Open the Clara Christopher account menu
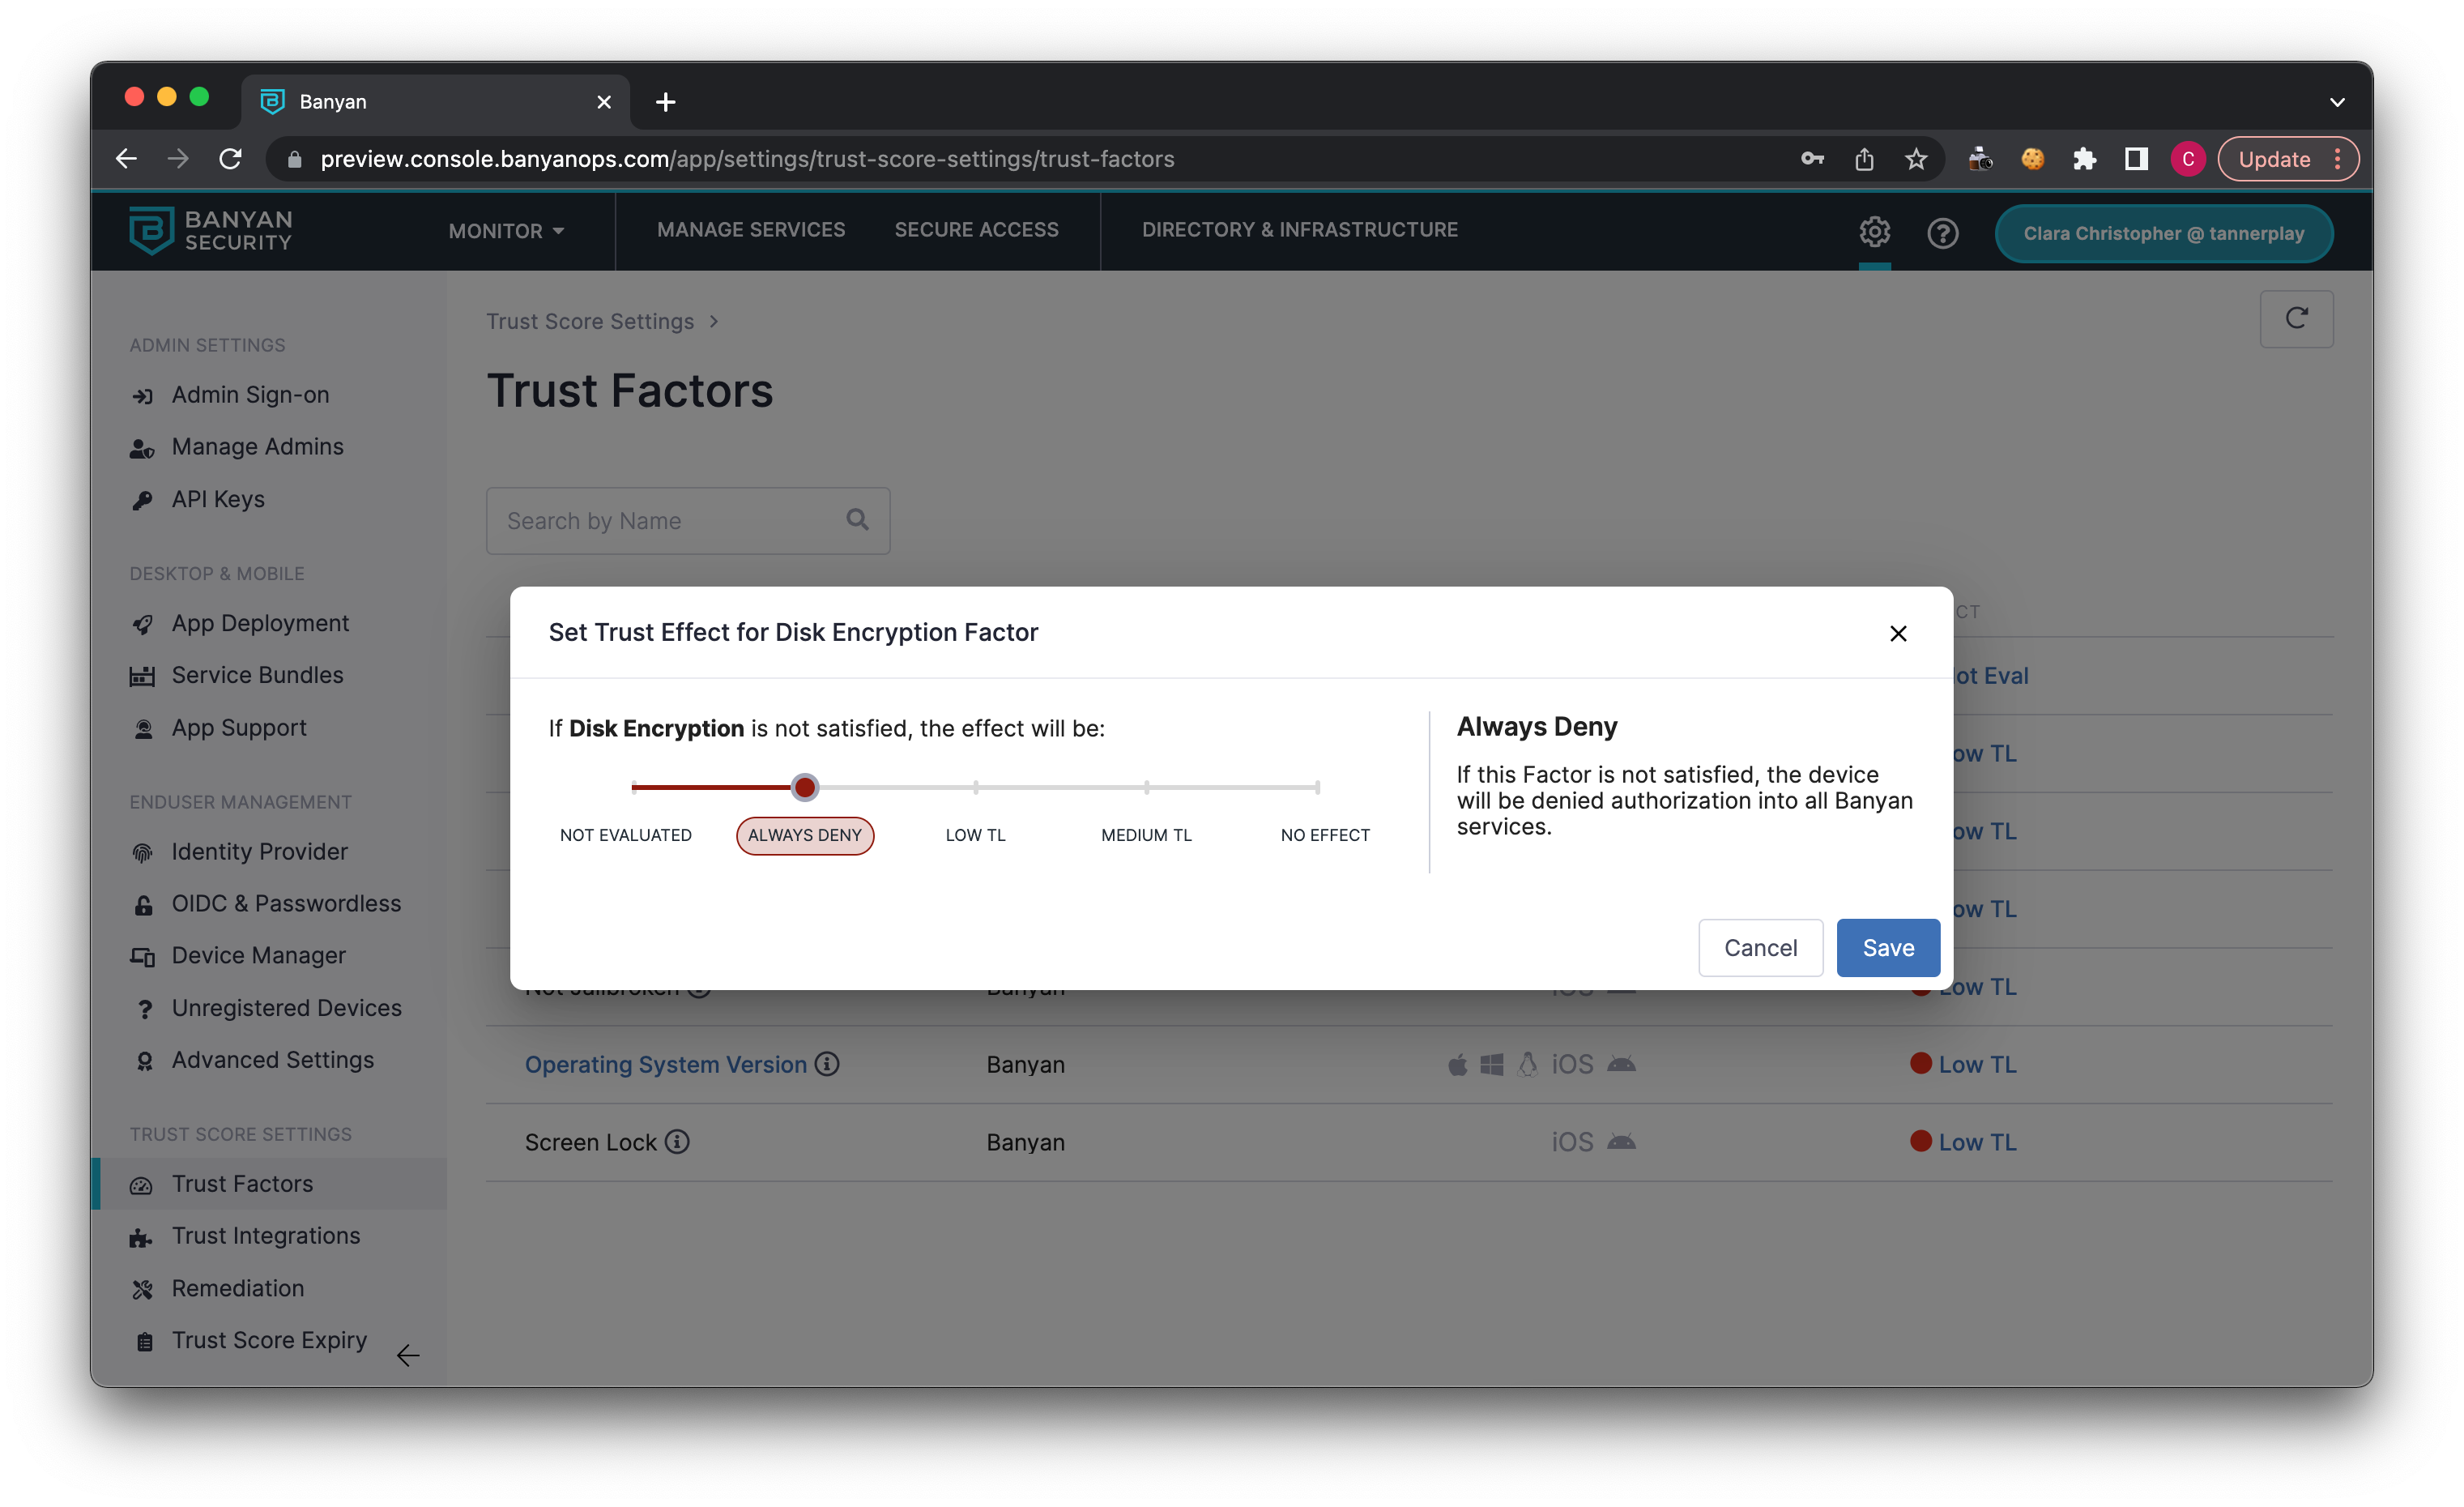This screenshot has width=2464, height=1507. click(x=2163, y=233)
